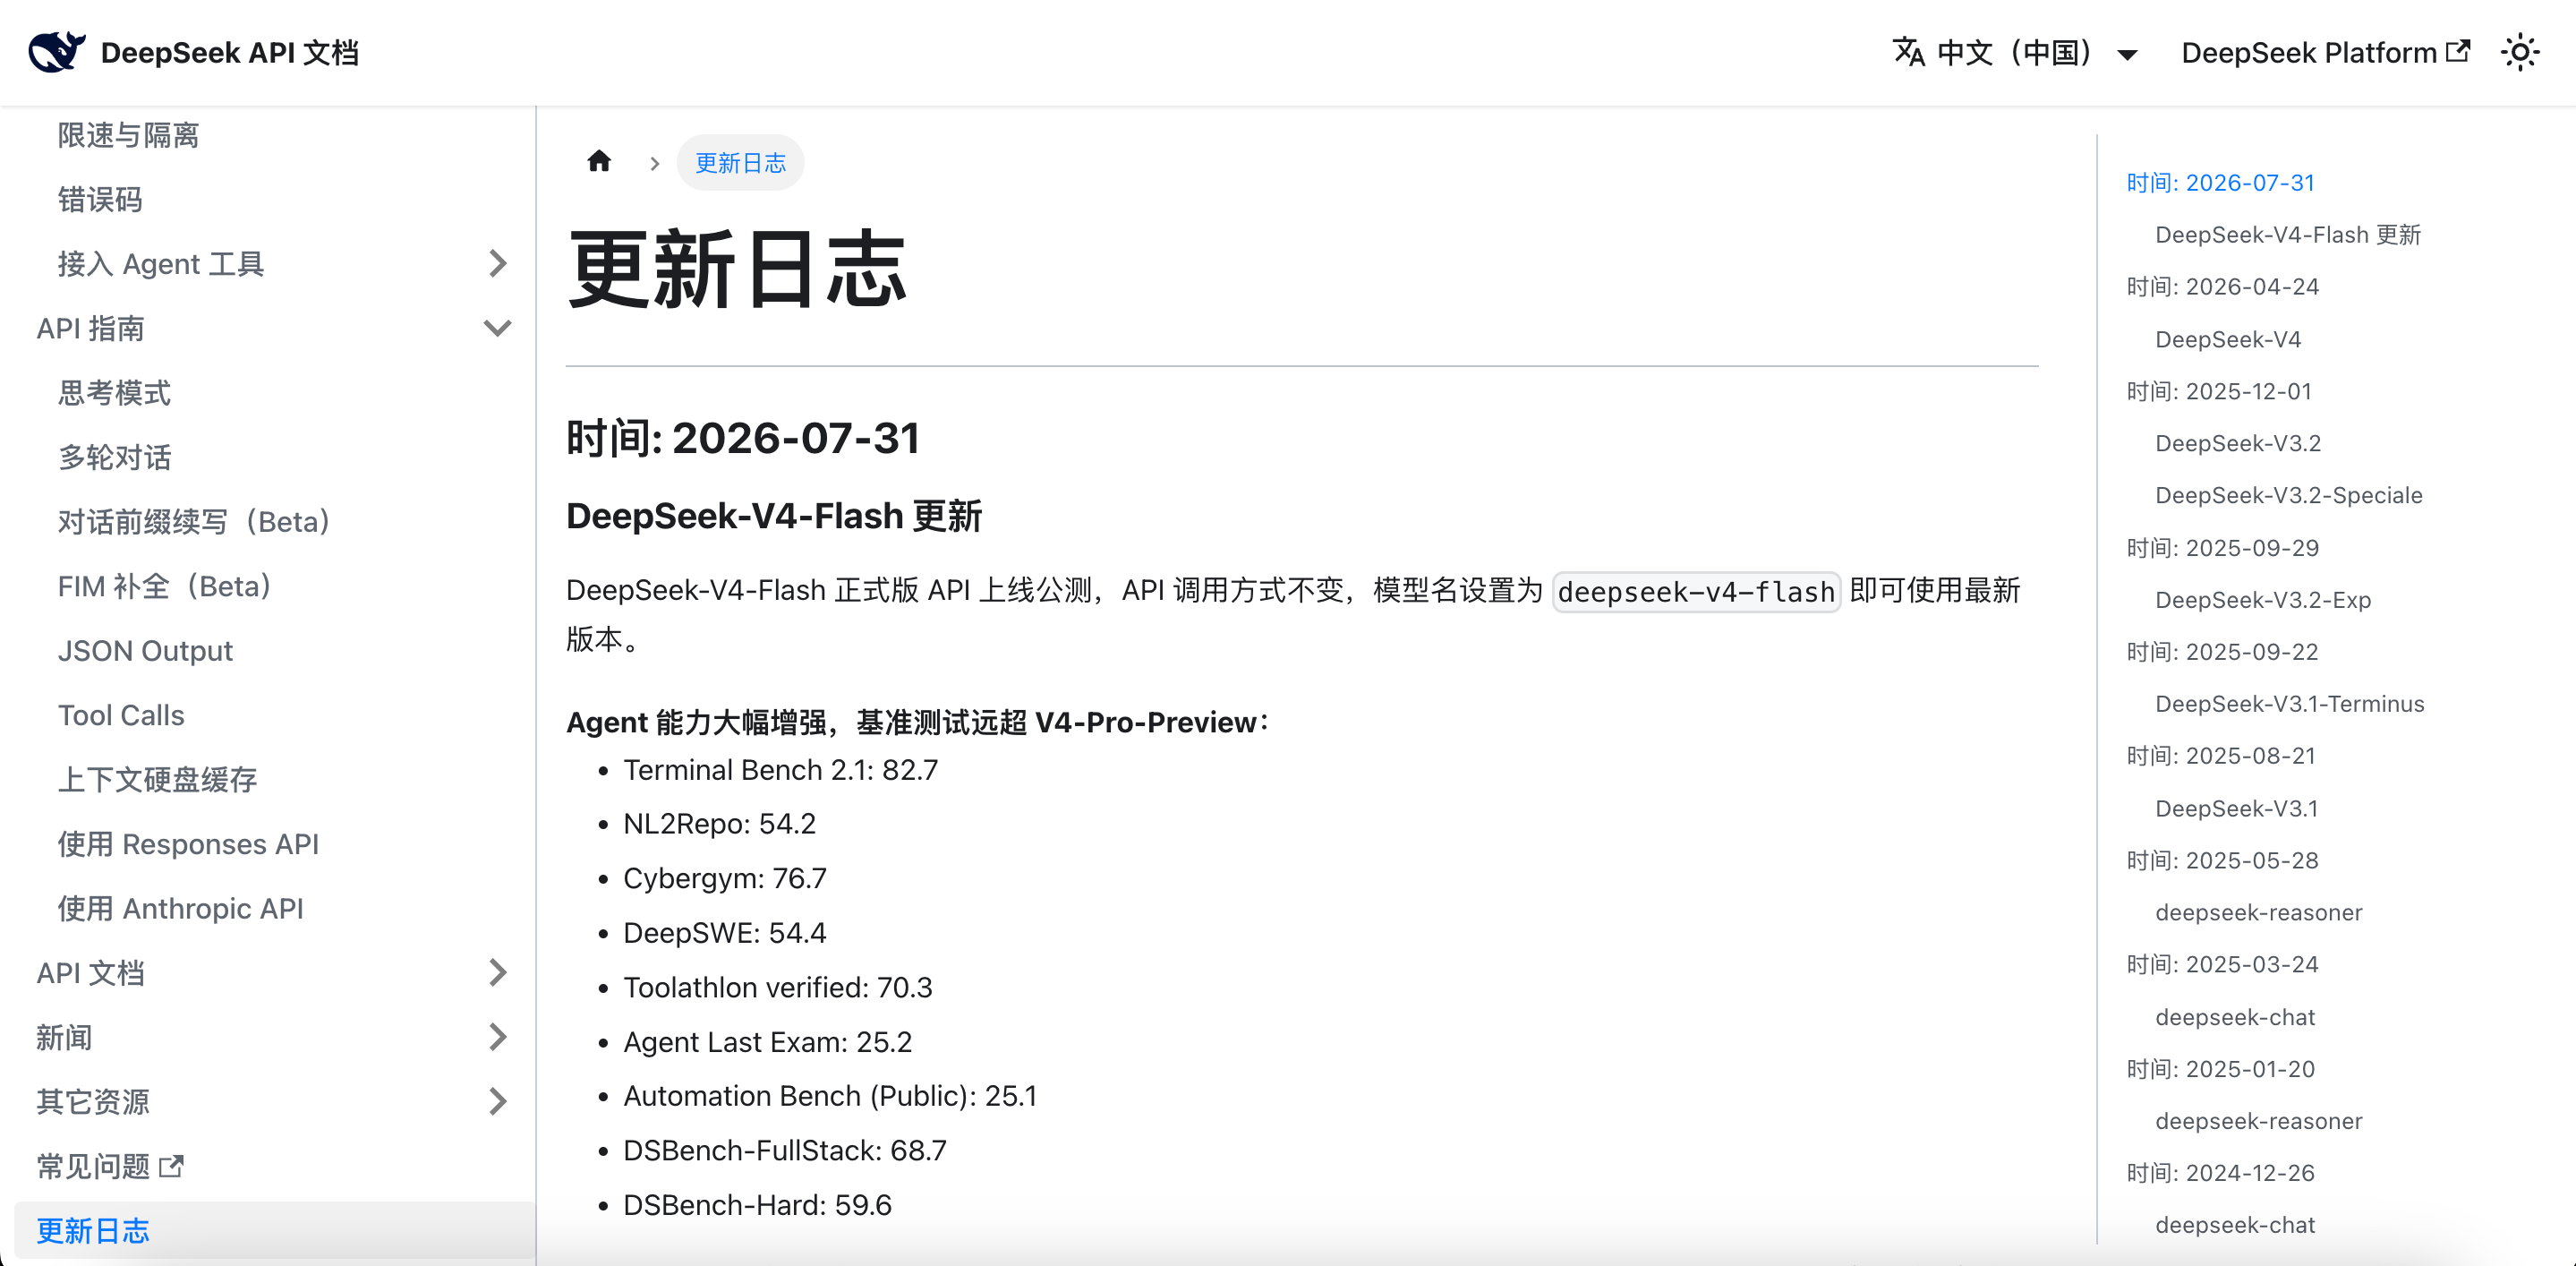2576x1266 pixels.
Task: Jump to DeepSeek-V3.1 in contents
Action: pyautogui.click(x=2236, y=808)
